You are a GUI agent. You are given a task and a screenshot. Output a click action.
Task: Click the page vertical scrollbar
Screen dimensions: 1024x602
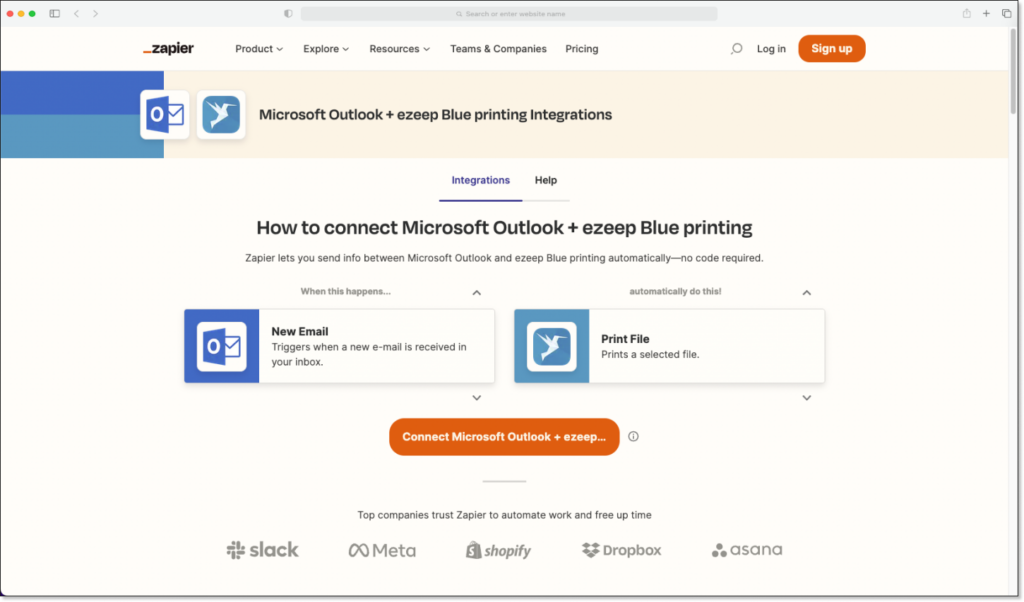pos(1014,72)
